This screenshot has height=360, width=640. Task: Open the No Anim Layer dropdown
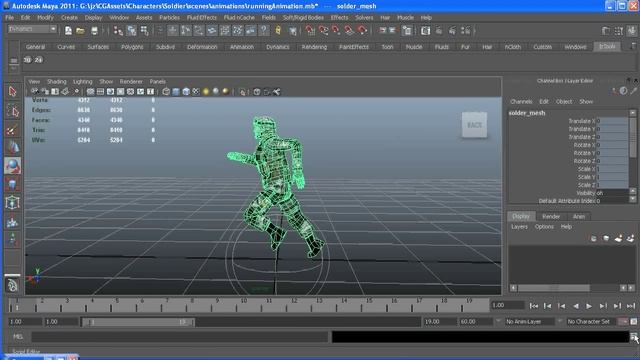(529, 322)
